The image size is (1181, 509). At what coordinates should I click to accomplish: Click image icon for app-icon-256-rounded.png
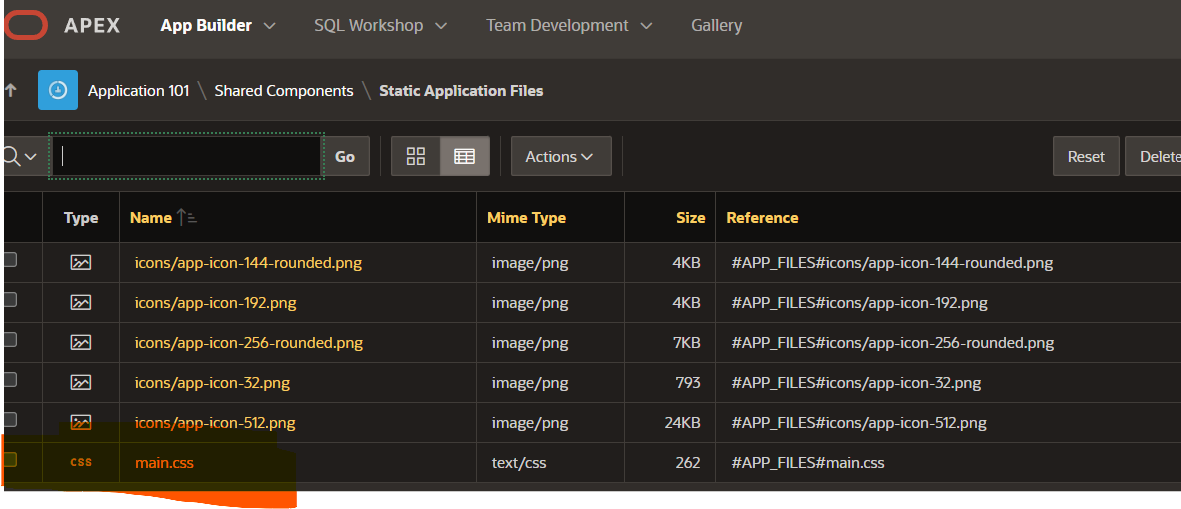point(81,343)
